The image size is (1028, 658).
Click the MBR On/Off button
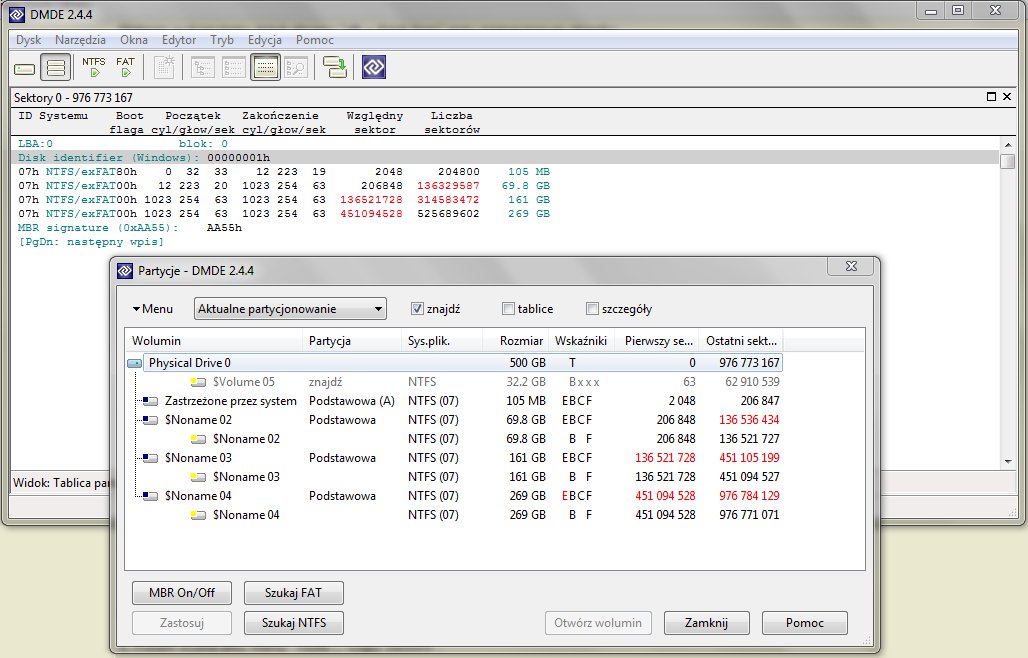click(181, 593)
